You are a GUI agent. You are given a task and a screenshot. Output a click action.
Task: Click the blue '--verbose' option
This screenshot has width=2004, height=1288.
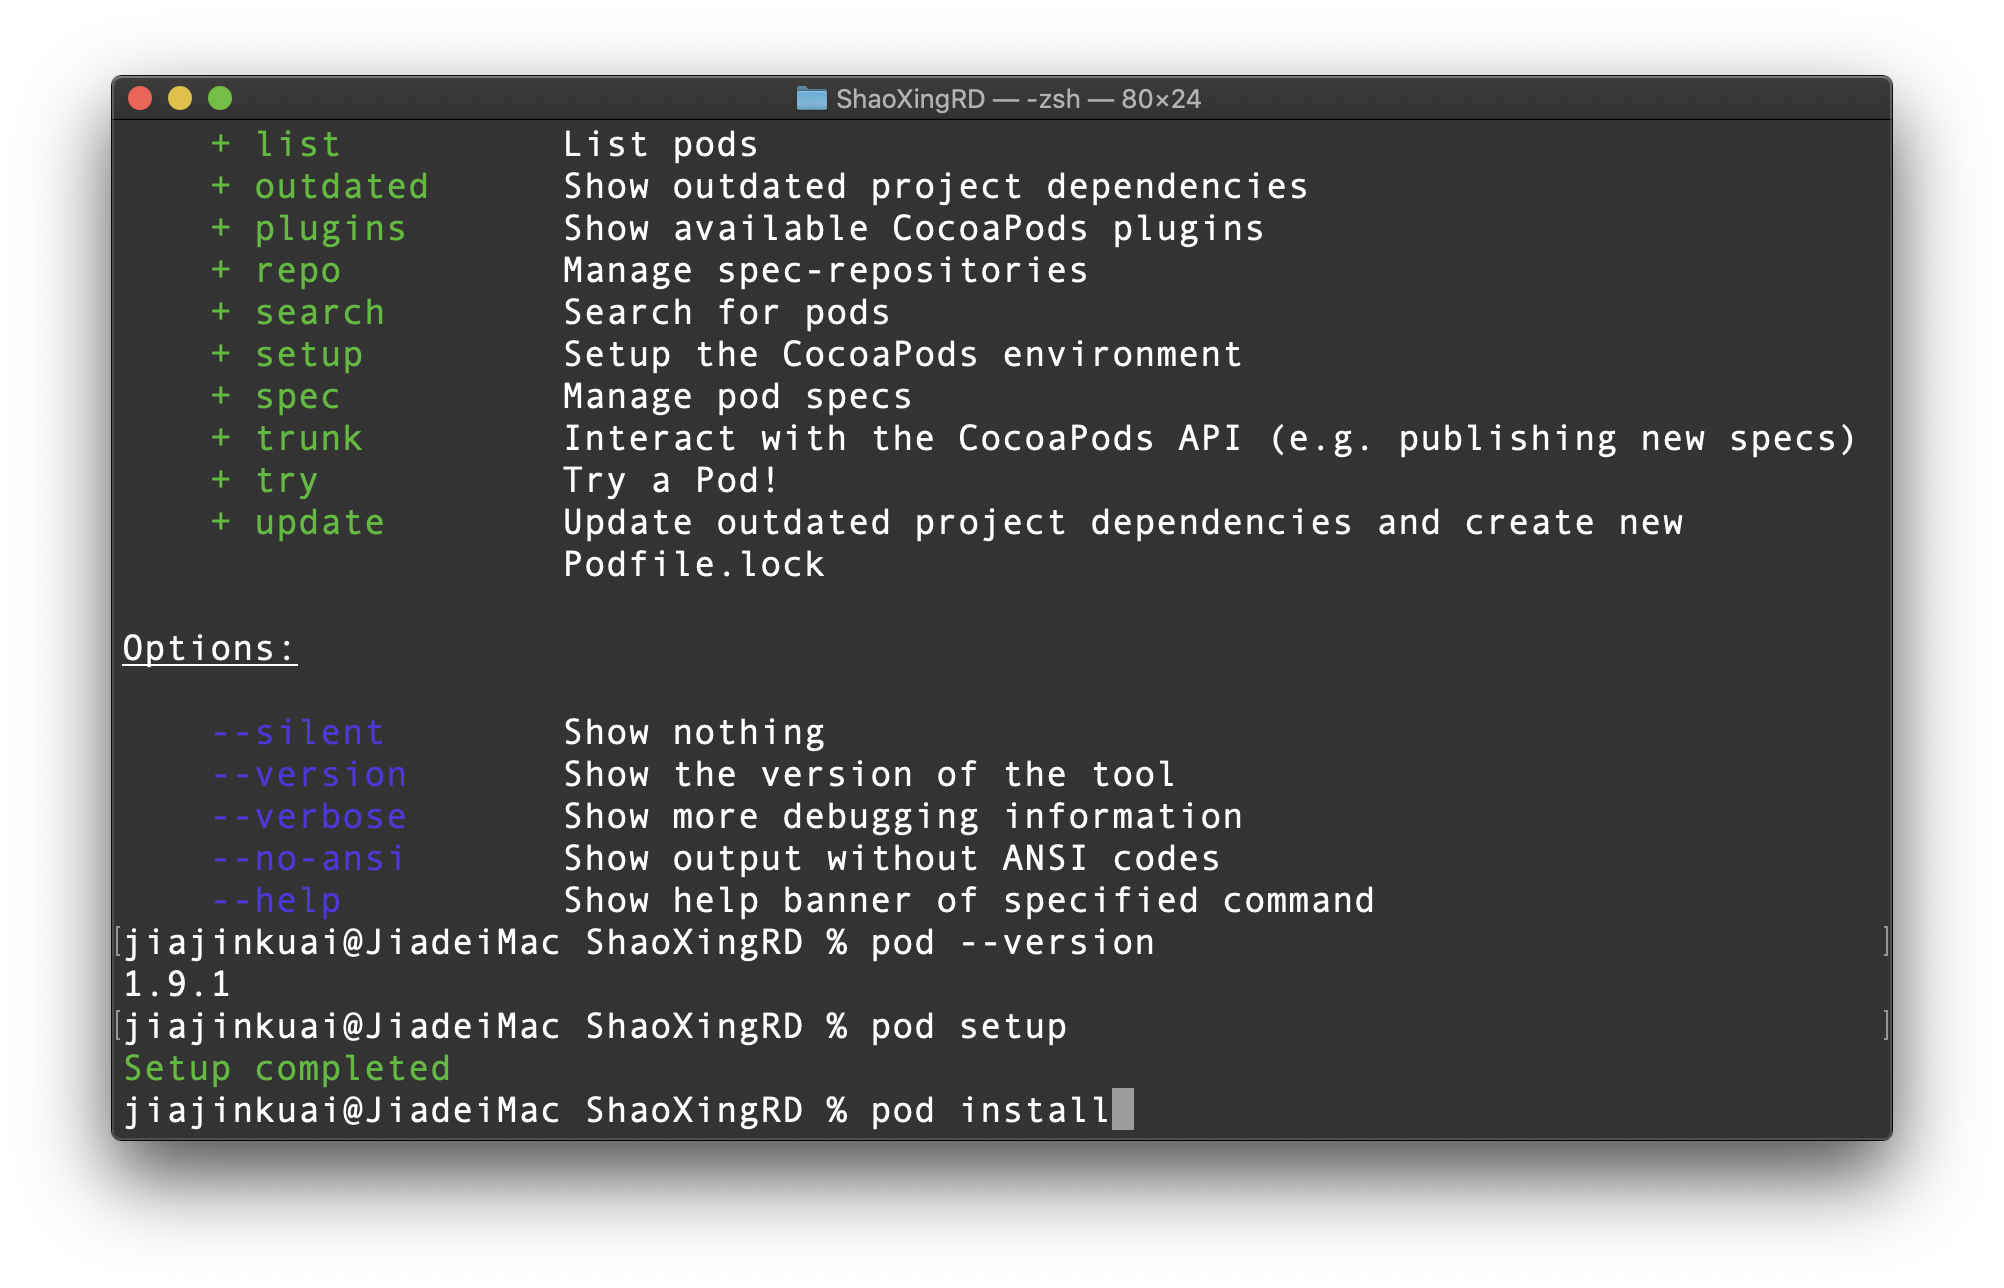pos(309,817)
